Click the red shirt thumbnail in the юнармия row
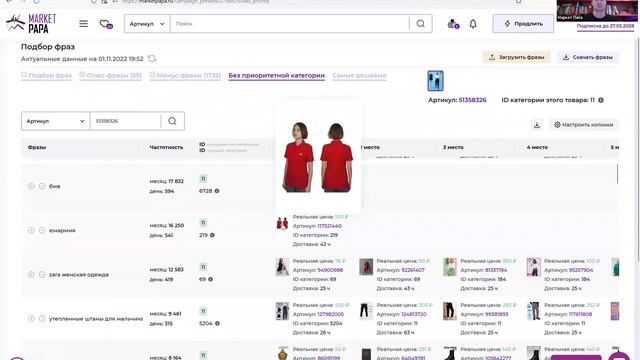This screenshot has width=640, height=360. [x=282, y=223]
